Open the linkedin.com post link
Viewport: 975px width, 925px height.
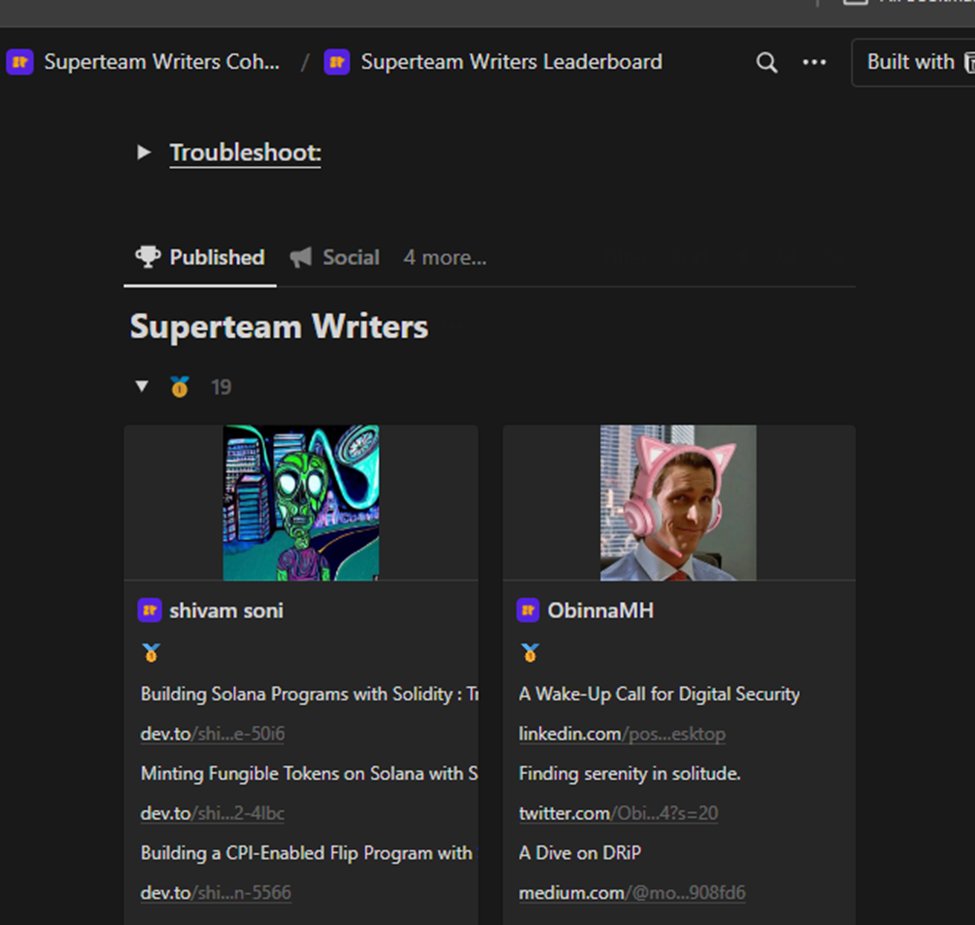(x=622, y=734)
